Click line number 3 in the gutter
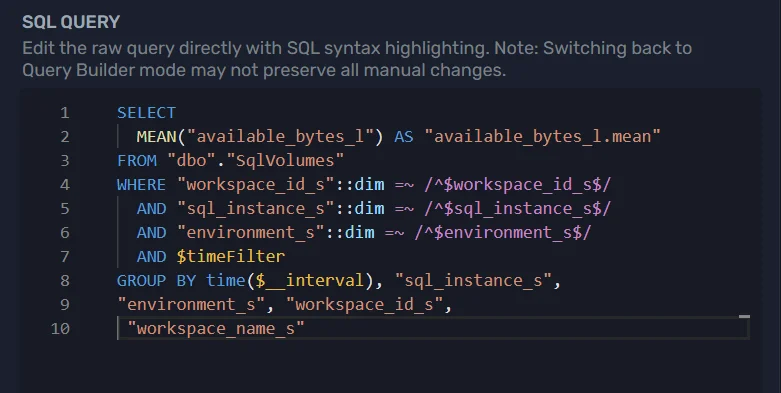 (x=65, y=160)
